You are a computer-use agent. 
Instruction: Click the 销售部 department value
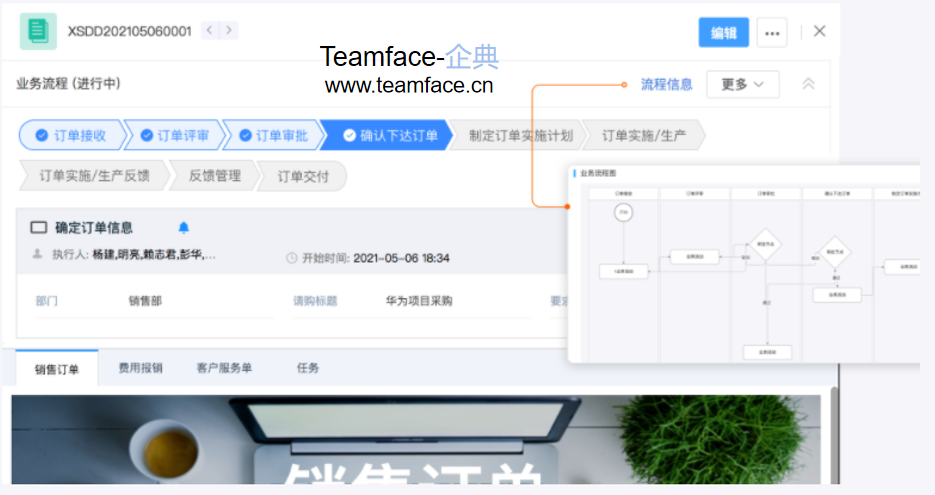click(145, 301)
